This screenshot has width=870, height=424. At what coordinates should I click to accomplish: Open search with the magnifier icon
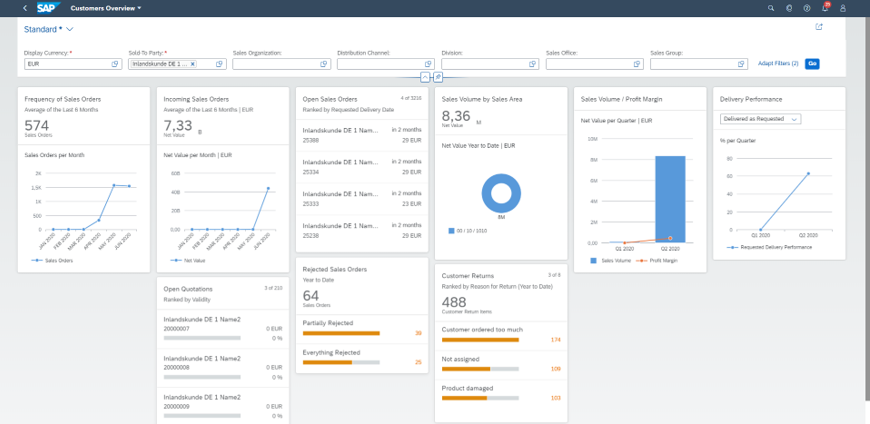770,7
